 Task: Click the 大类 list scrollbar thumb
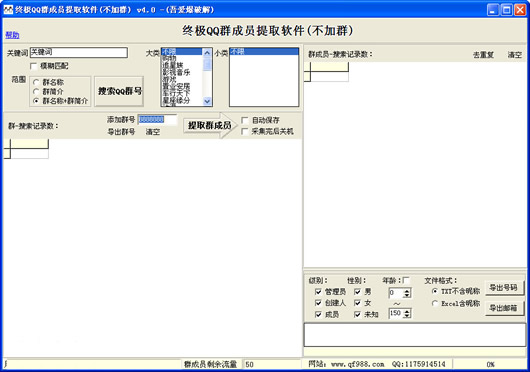click(x=207, y=64)
